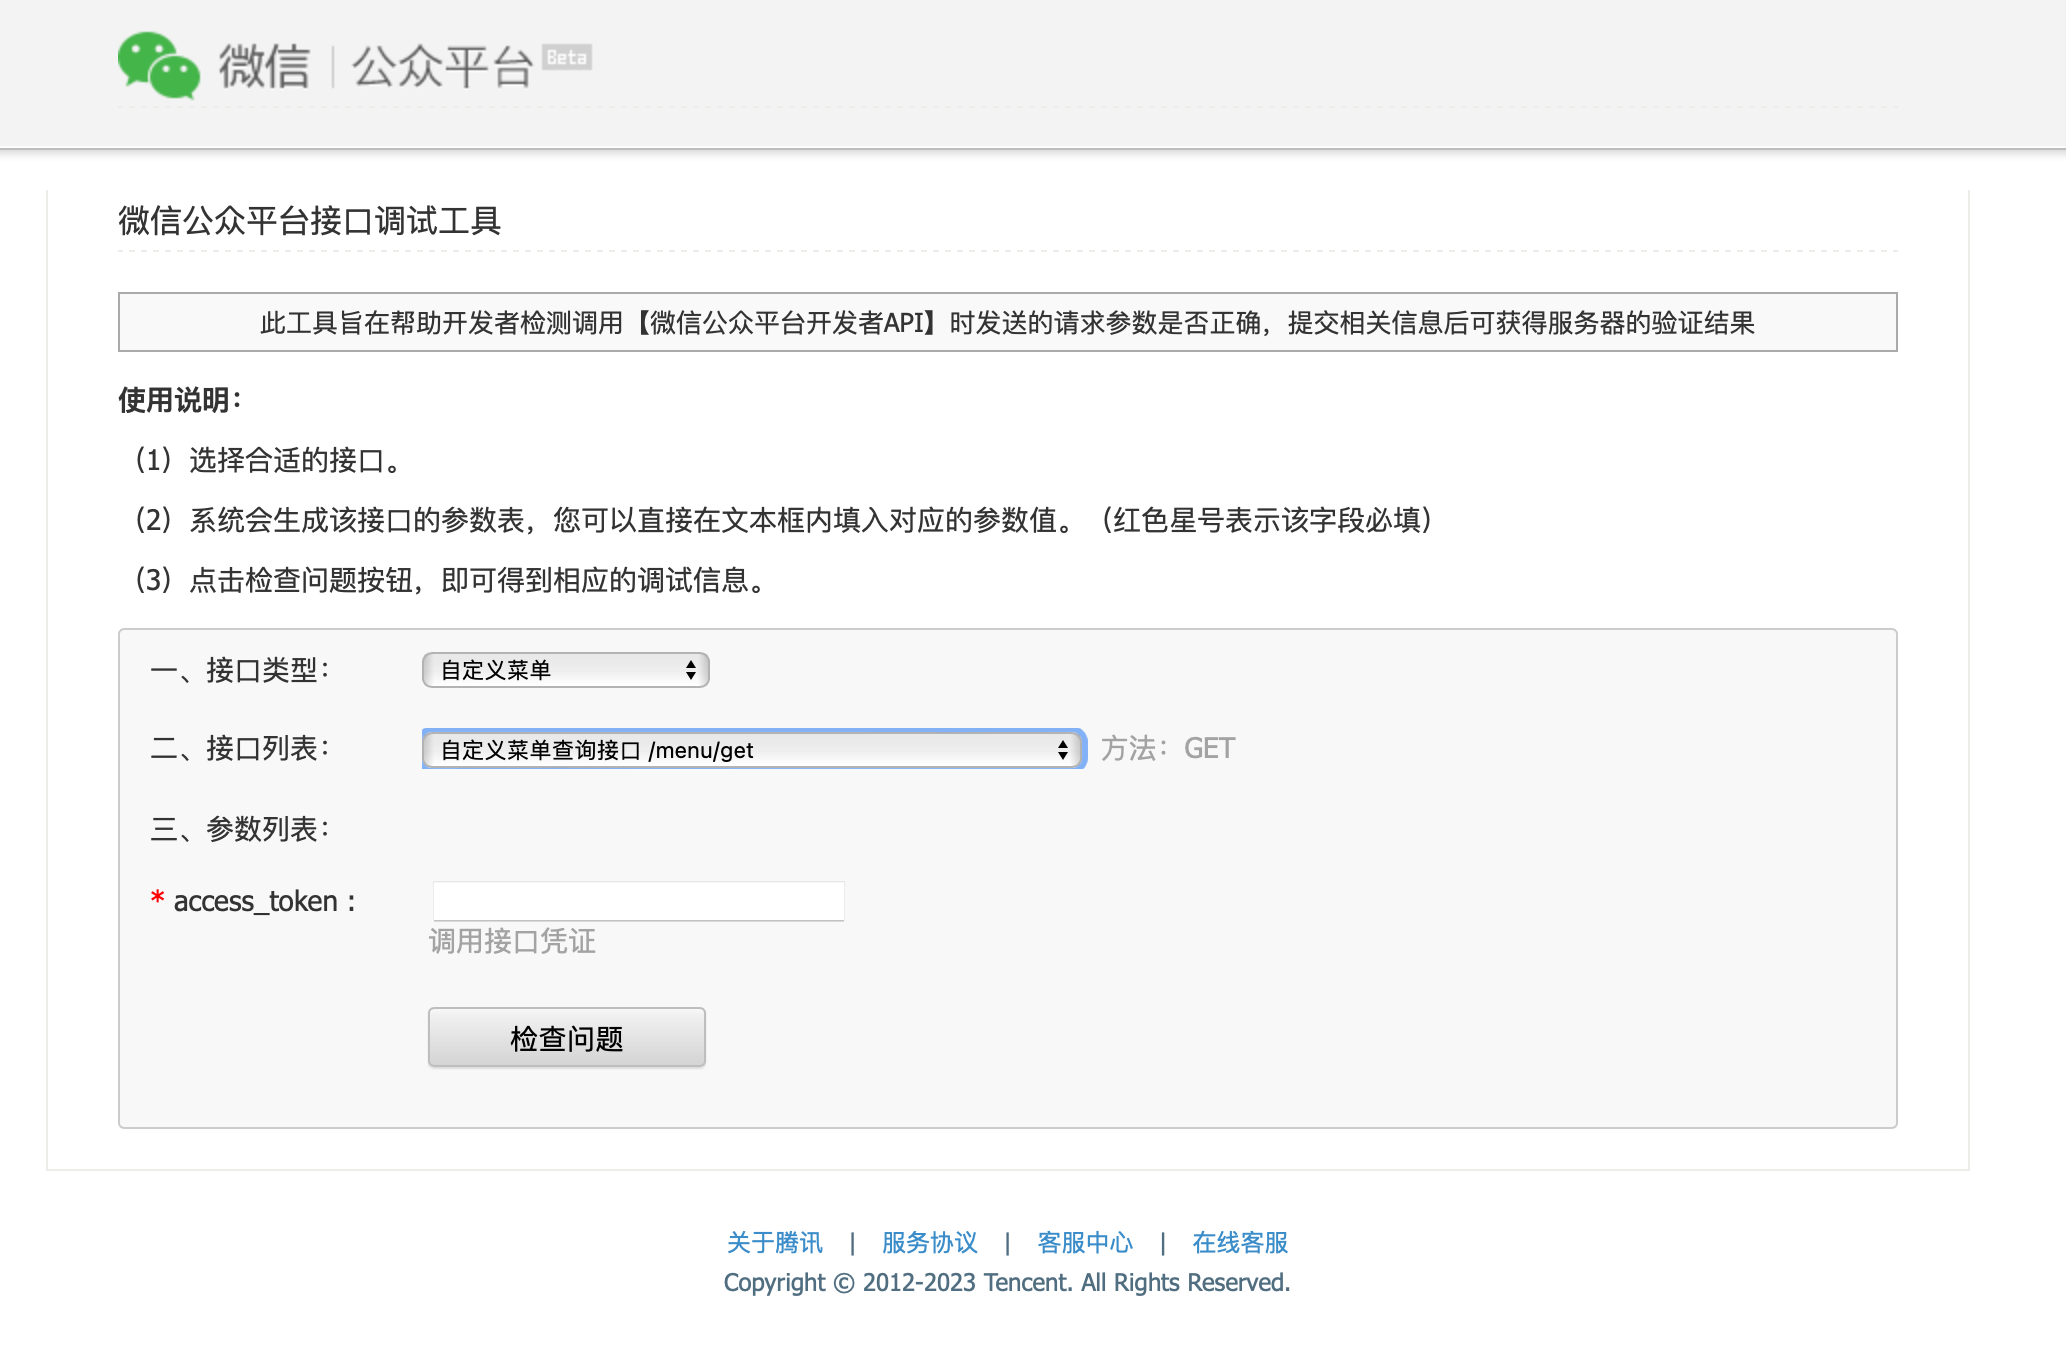2066x1358 pixels.
Task: Click the 微信公众平台接口调试工具 page heading
Action: pos(310,221)
